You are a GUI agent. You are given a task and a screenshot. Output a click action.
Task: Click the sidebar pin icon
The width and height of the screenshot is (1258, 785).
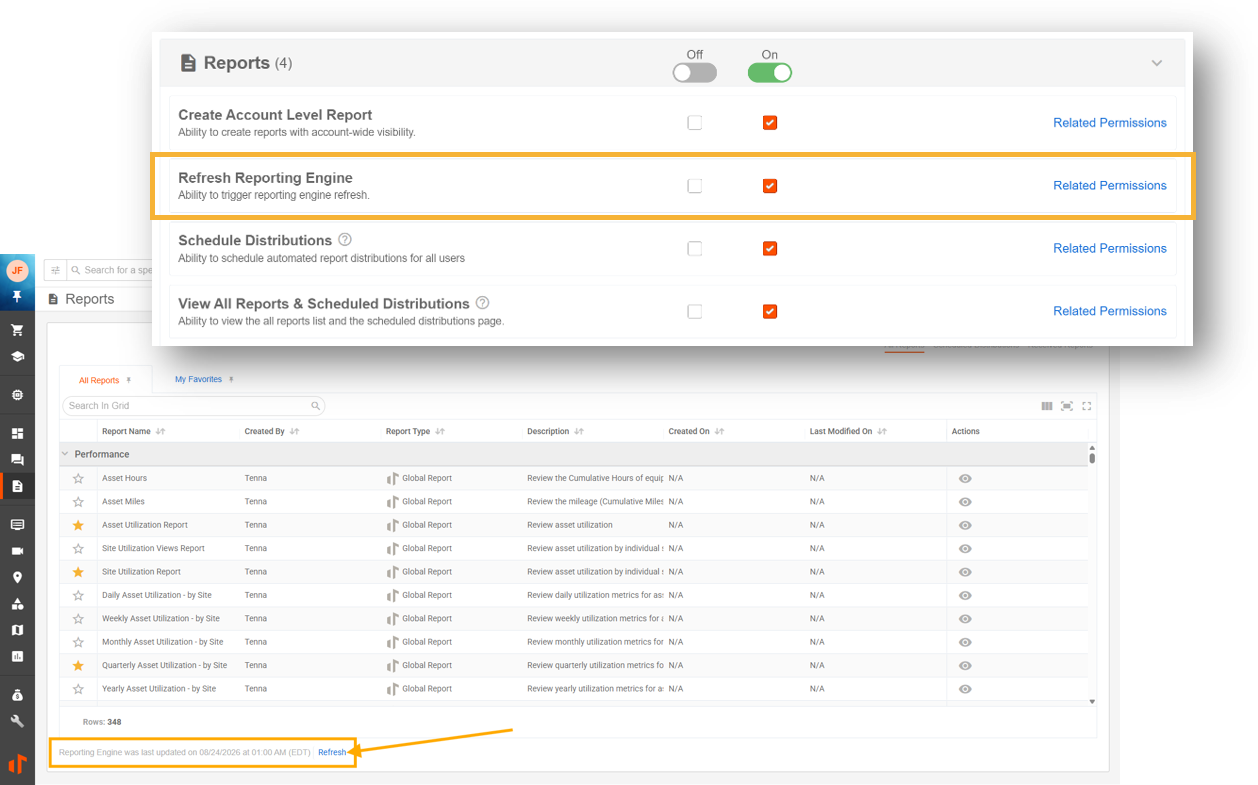tap(17, 297)
